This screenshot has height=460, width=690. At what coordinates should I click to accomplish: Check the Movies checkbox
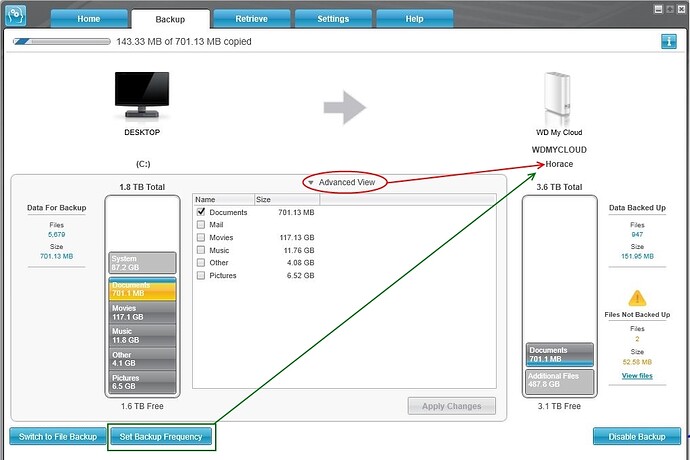point(201,237)
